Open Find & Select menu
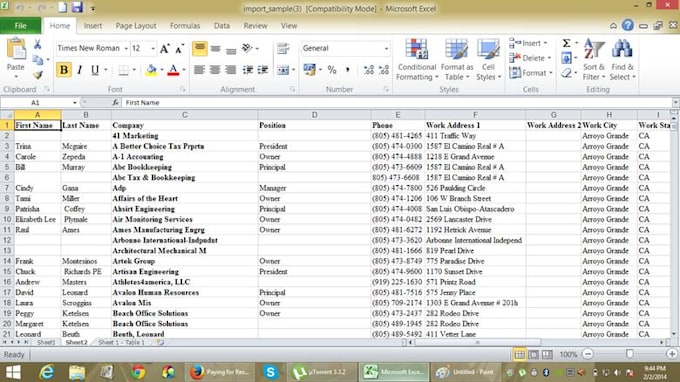 click(622, 60)
